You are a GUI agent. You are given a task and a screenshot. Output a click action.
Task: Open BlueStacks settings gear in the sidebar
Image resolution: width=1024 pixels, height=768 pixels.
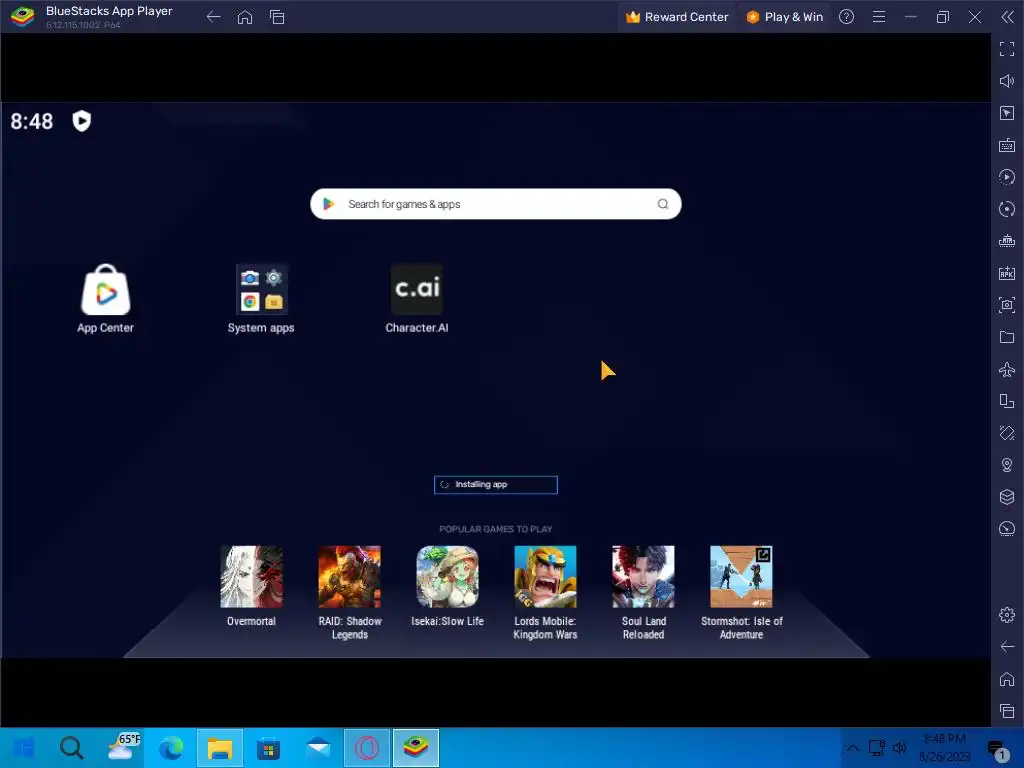(x=1007, y=615)
